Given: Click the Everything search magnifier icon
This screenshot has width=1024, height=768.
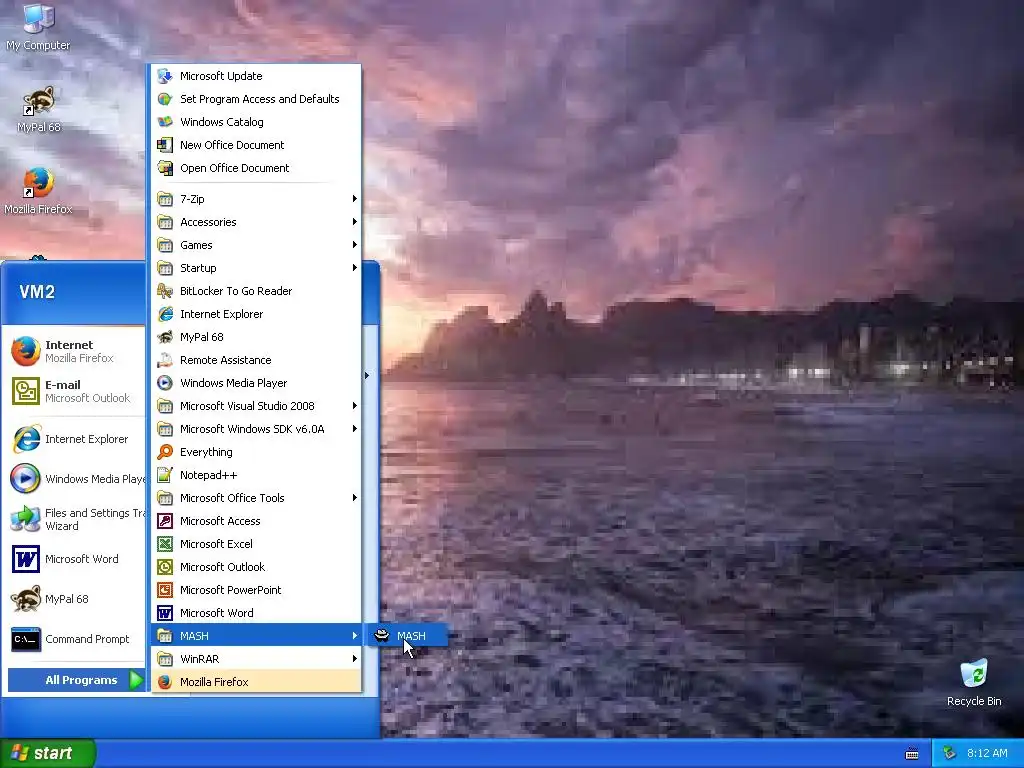Looking at the screenshot, I should [165, 452].
